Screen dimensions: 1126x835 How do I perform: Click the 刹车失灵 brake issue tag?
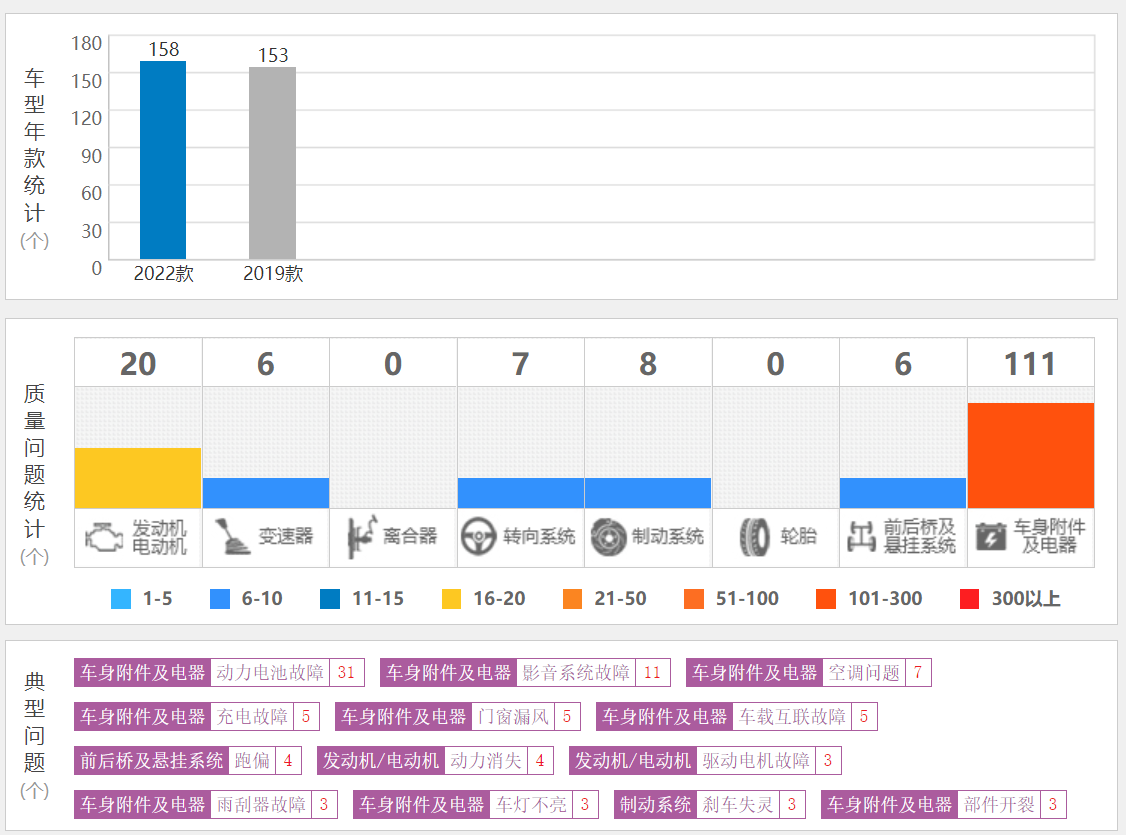pos(739,805)
